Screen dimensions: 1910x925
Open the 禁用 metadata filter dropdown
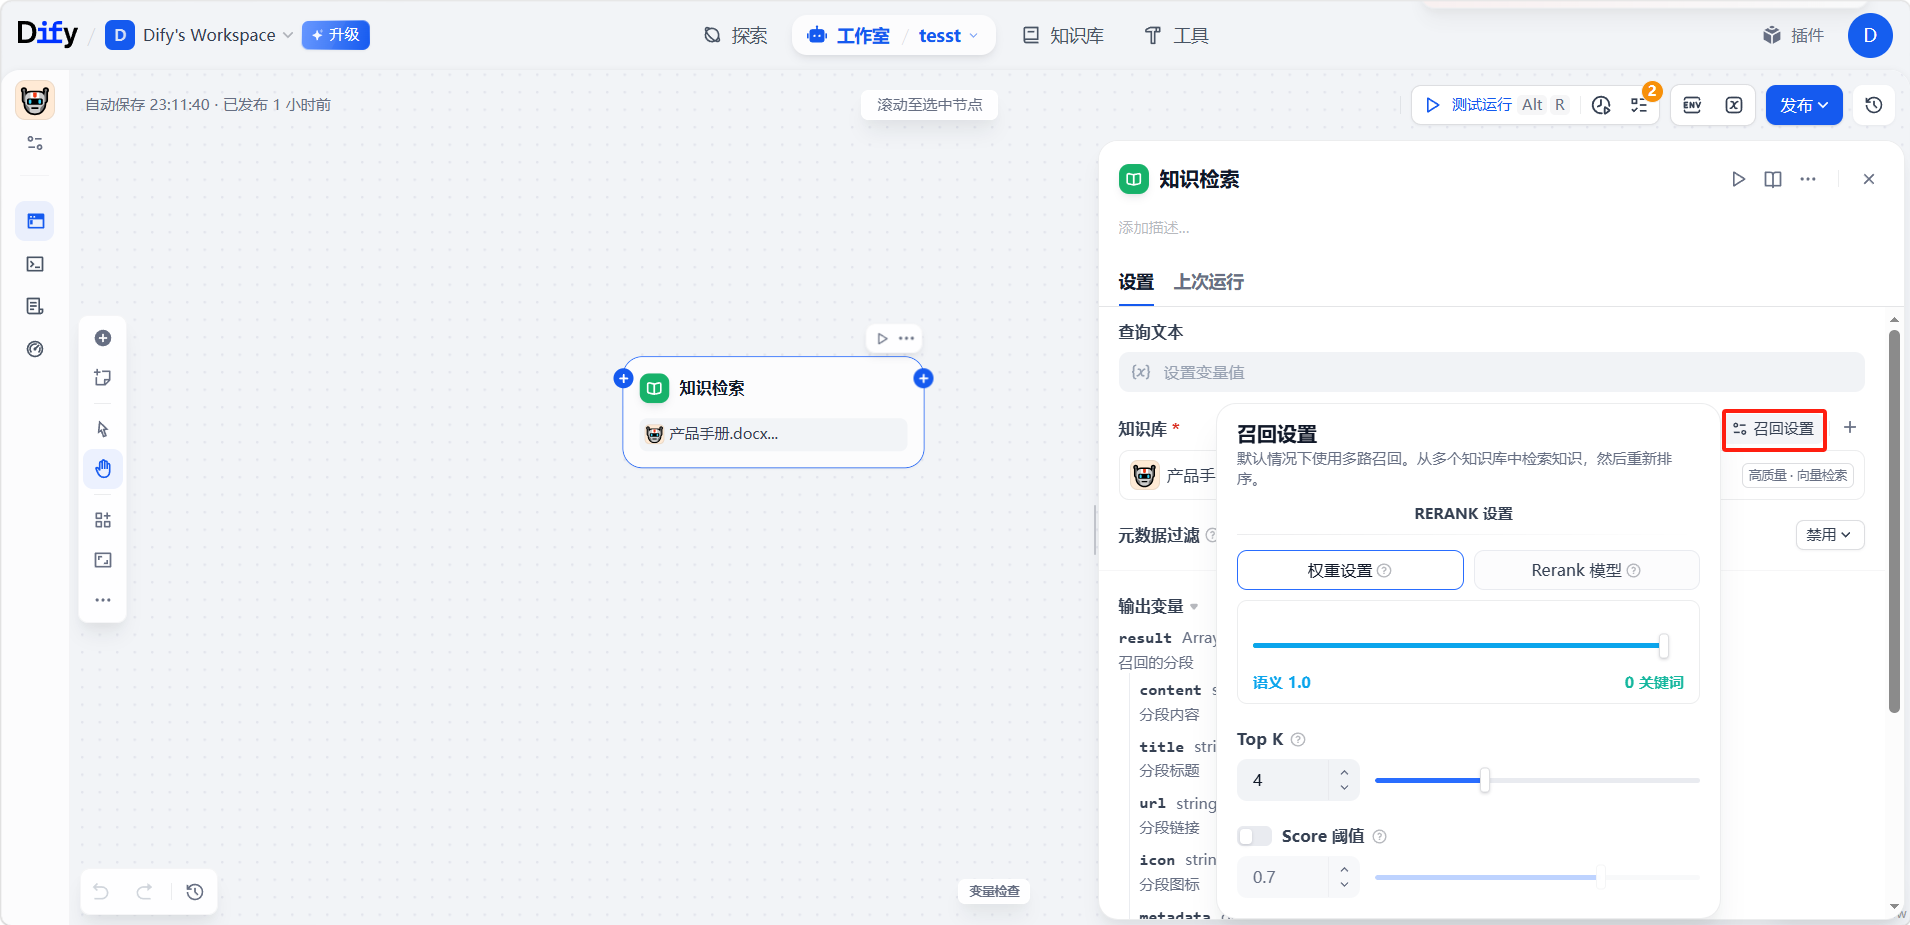(1830, 535)
